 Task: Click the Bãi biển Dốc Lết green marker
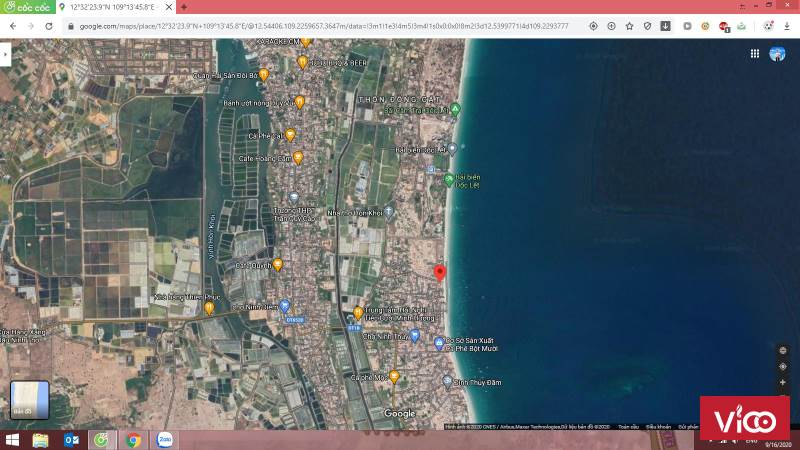click(x=449, y=180)
